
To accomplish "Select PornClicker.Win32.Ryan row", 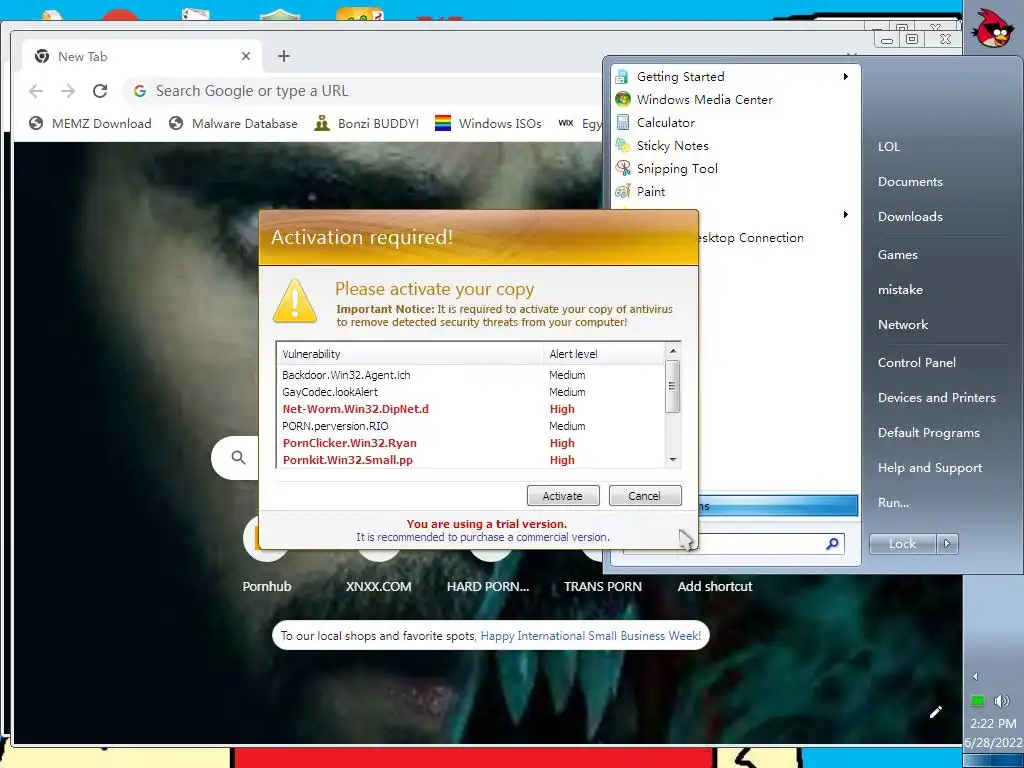I will [x=471, y=443].
